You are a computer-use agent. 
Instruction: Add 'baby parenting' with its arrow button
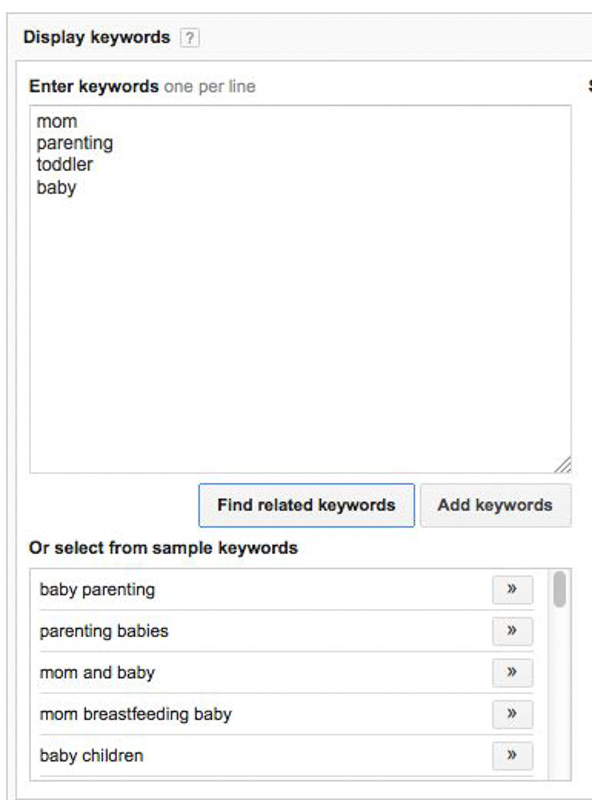(x=512, y=589)
